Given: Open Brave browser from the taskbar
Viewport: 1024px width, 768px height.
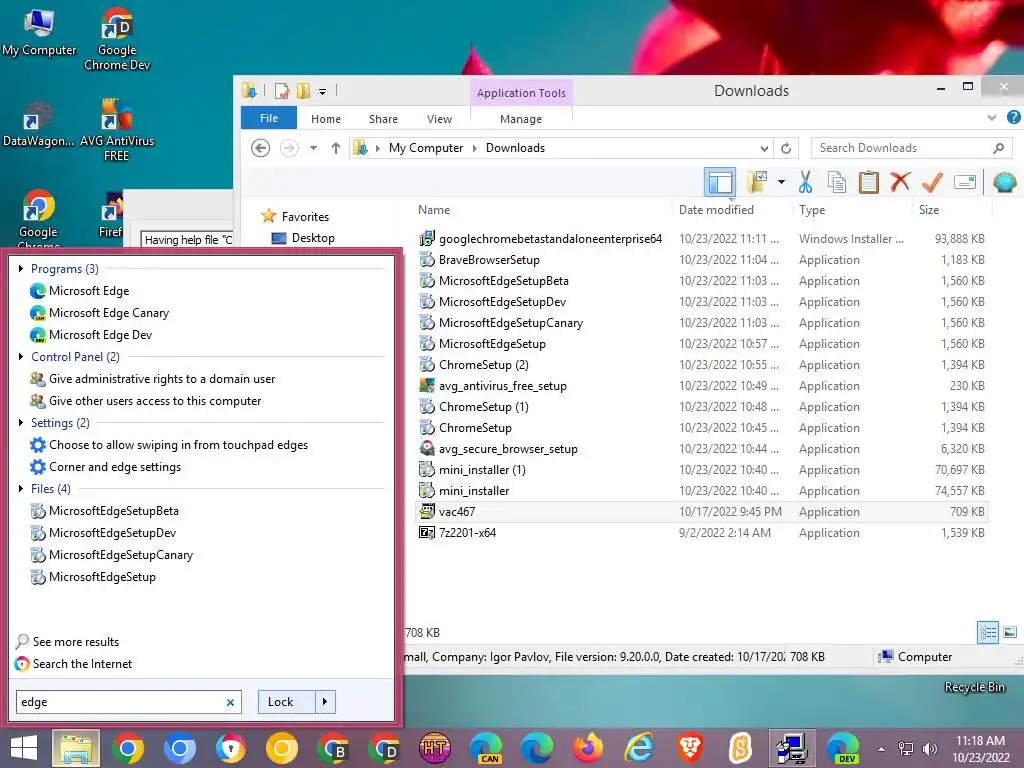Looking at the screenshot, I should click(x=690, y=748).
